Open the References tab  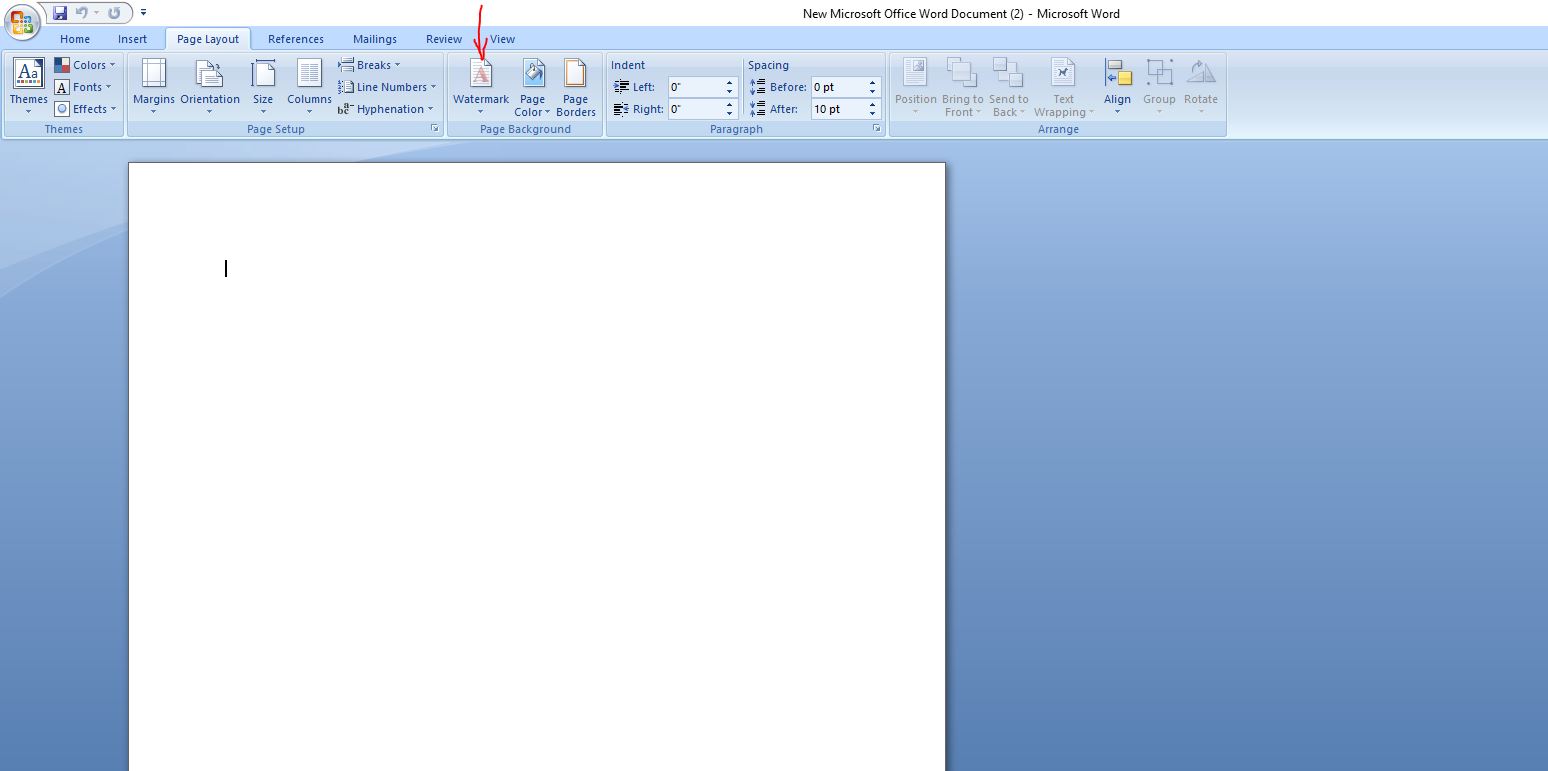(295, 39)
